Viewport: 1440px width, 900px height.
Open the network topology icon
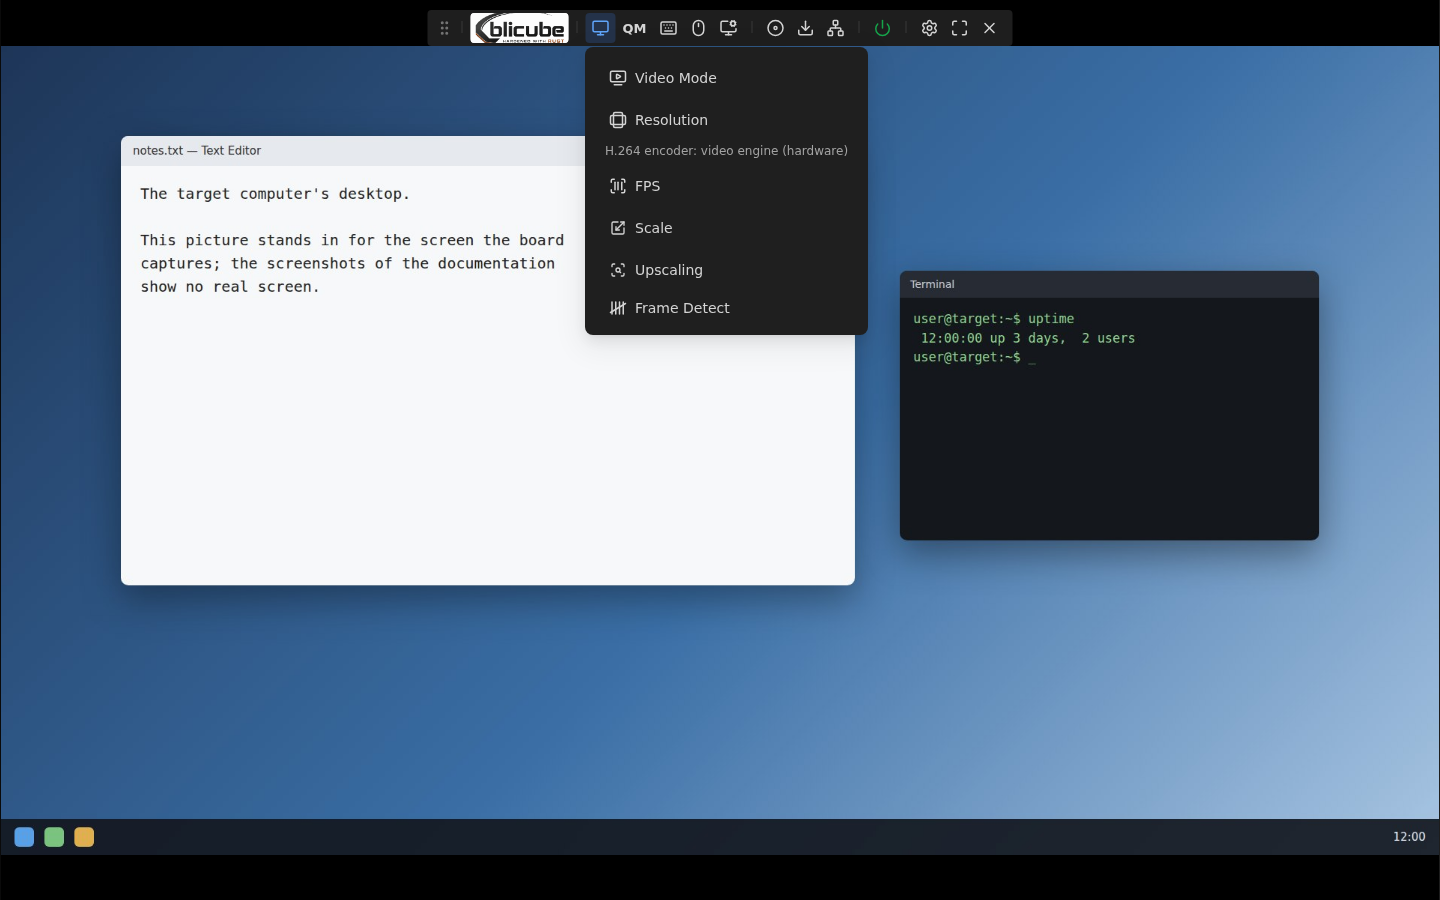point(835,28)
